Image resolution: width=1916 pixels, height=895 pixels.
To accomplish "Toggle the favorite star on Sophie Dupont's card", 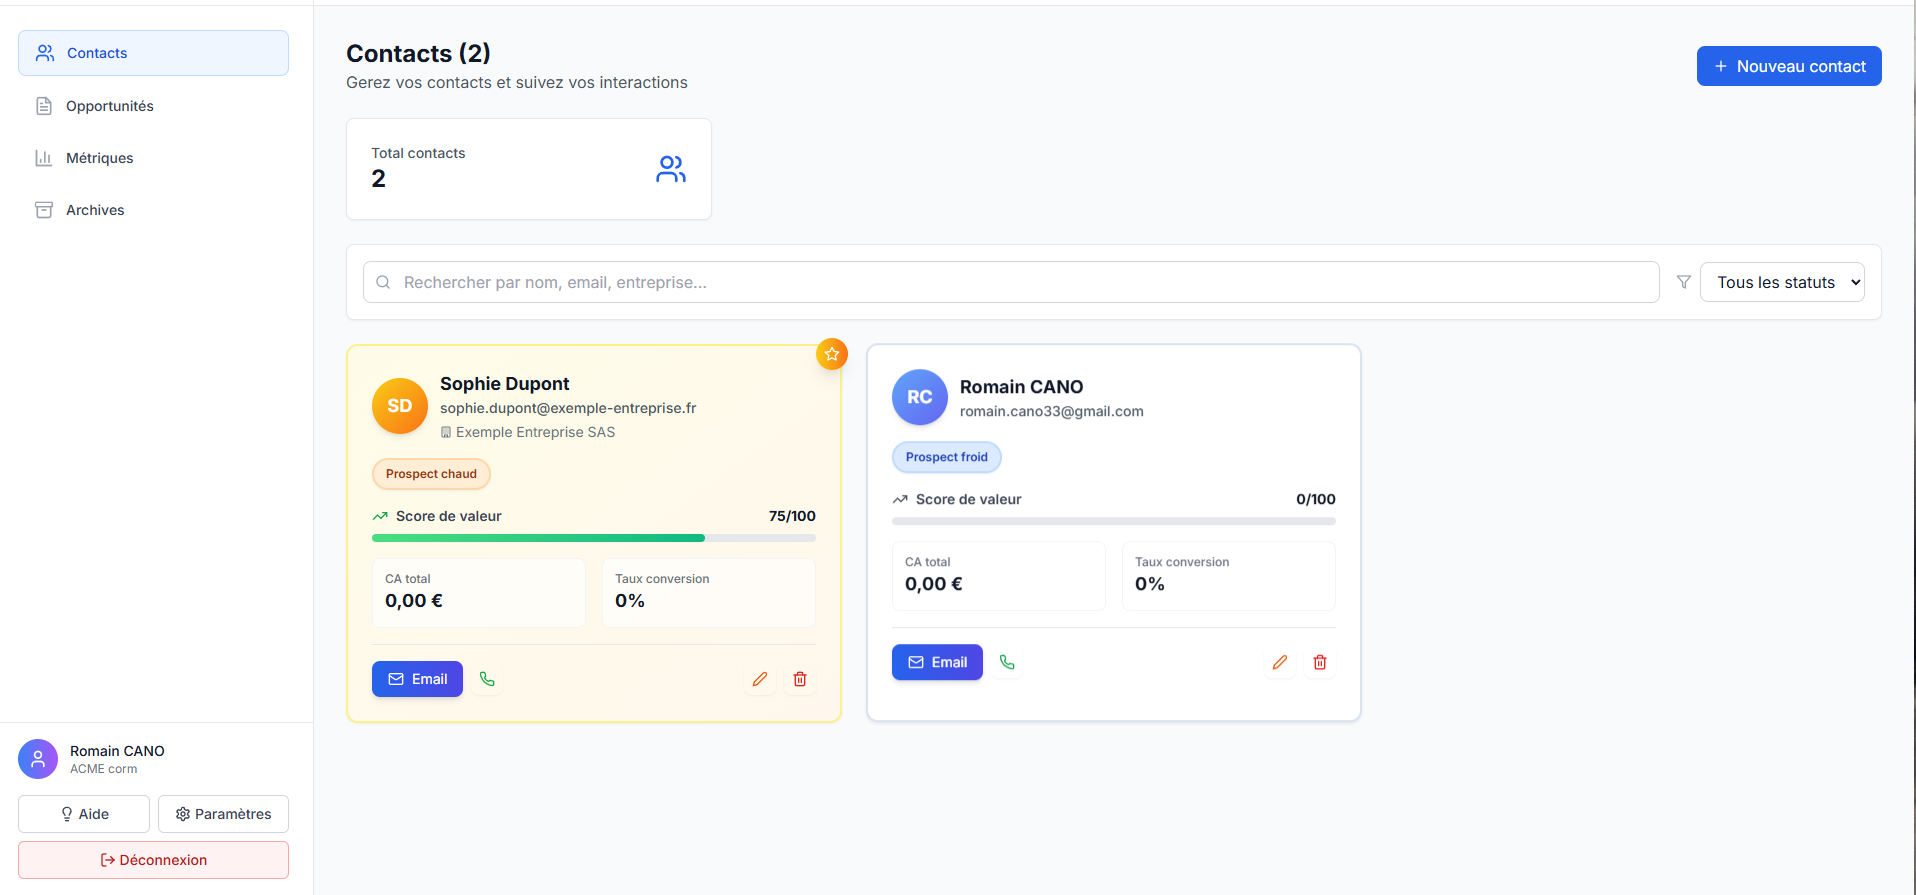I will [x=832, y=354].
